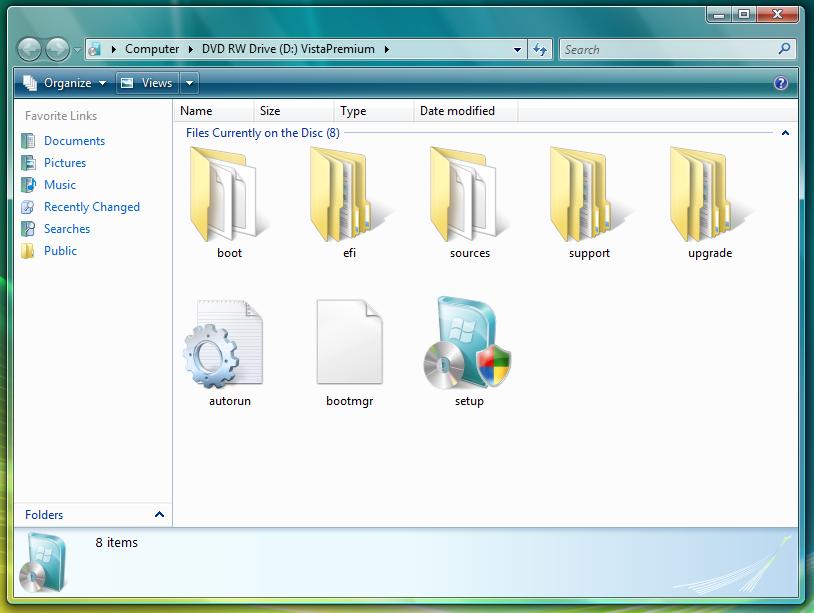The height and width of the screenshot is (613, 814).
Task: Select the autorun settings file icon
Action: [224, 344]
